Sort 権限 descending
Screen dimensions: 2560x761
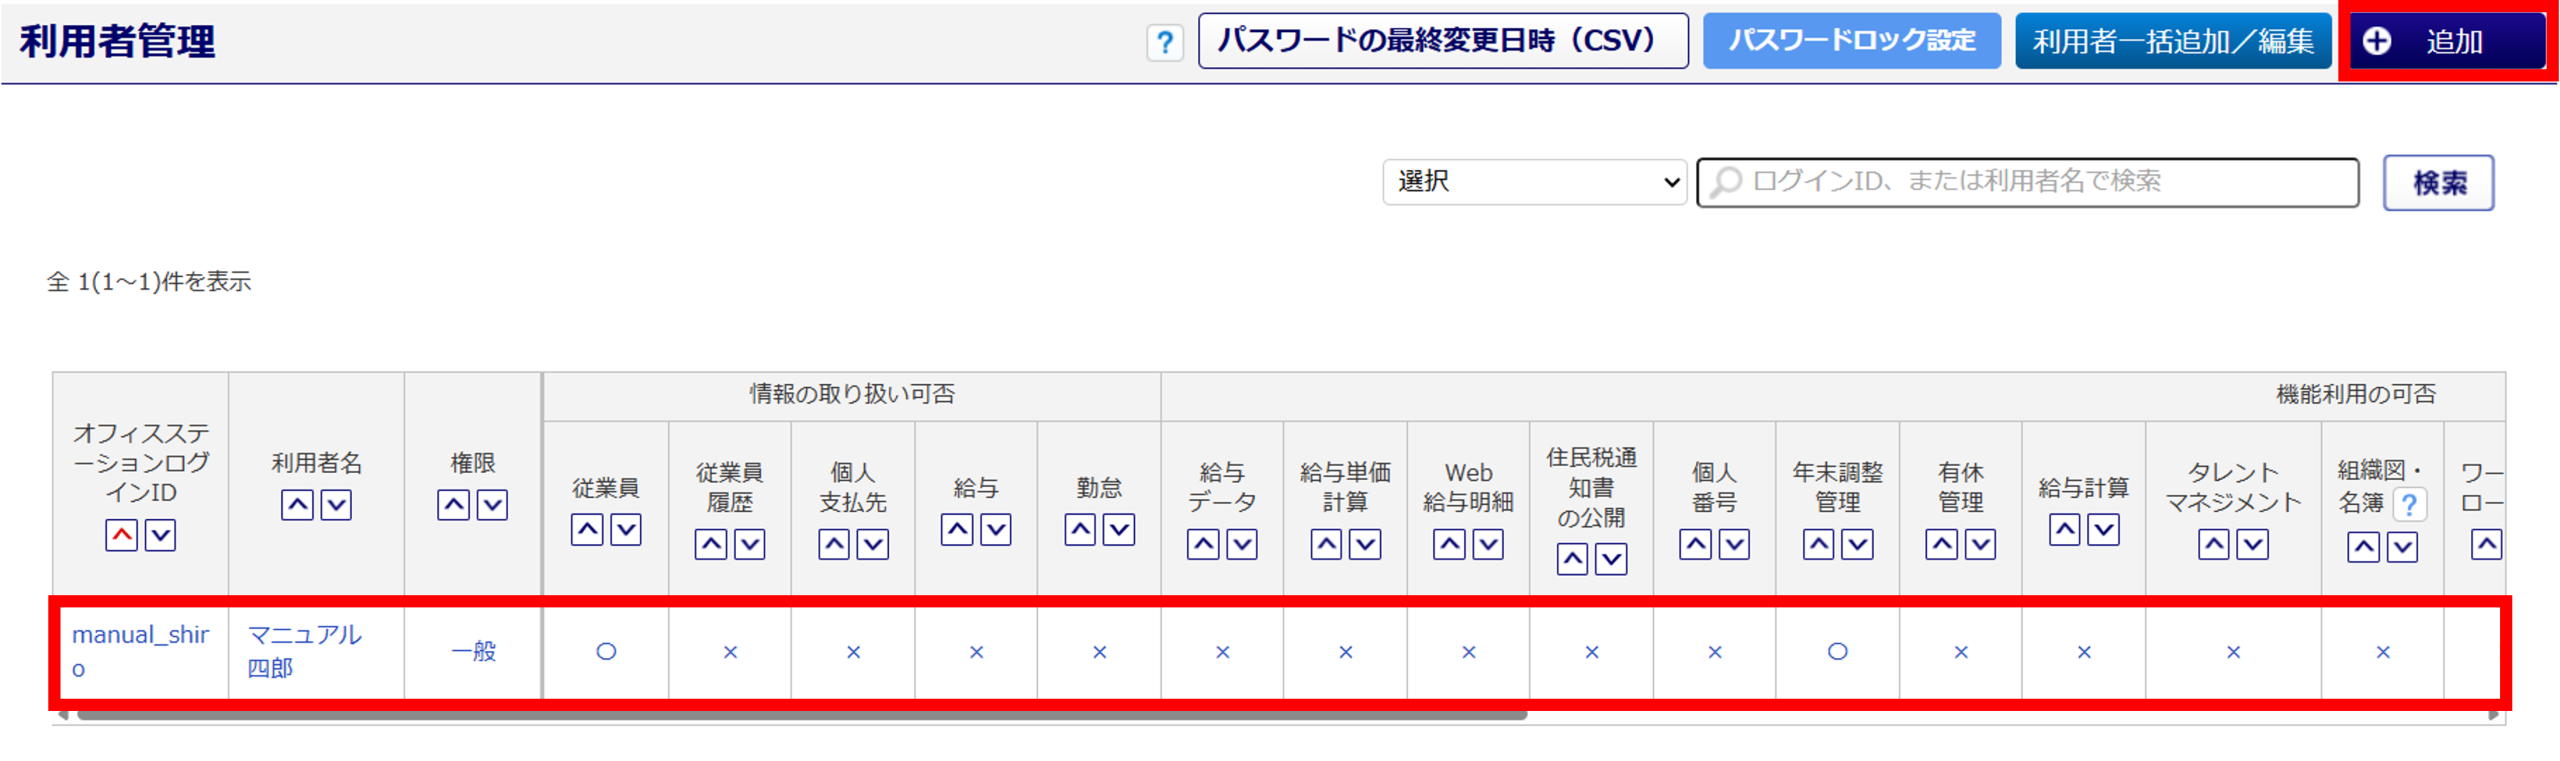(492, 505)
